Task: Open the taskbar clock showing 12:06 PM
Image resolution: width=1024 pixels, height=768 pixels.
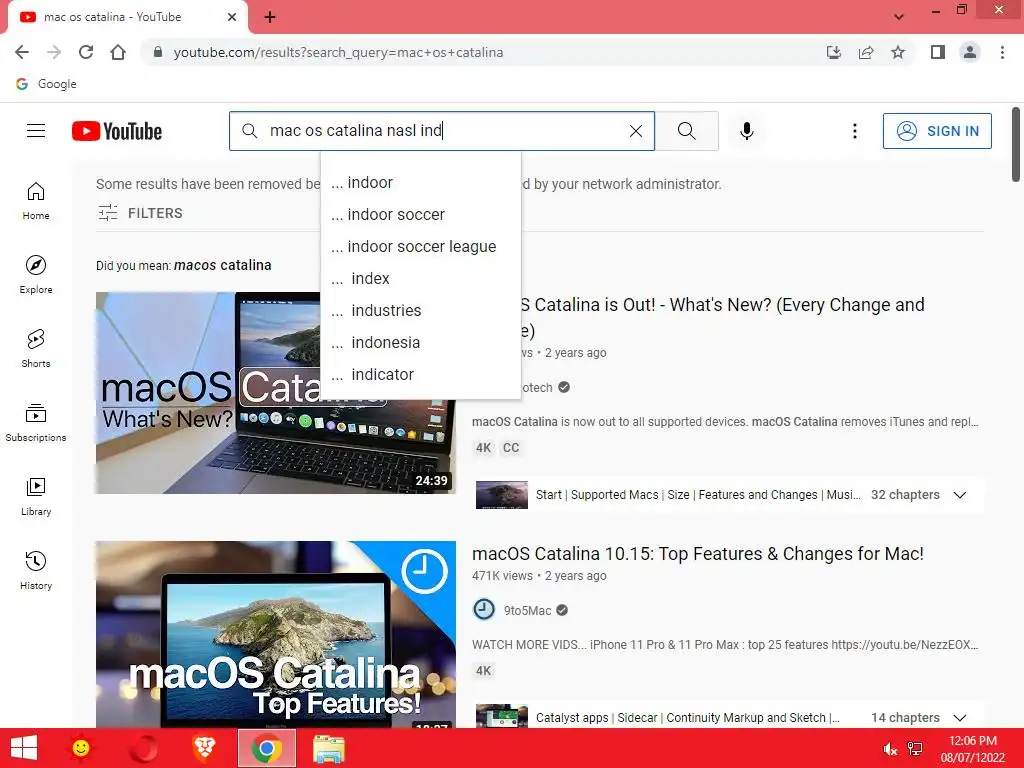Action: (972, 748)
